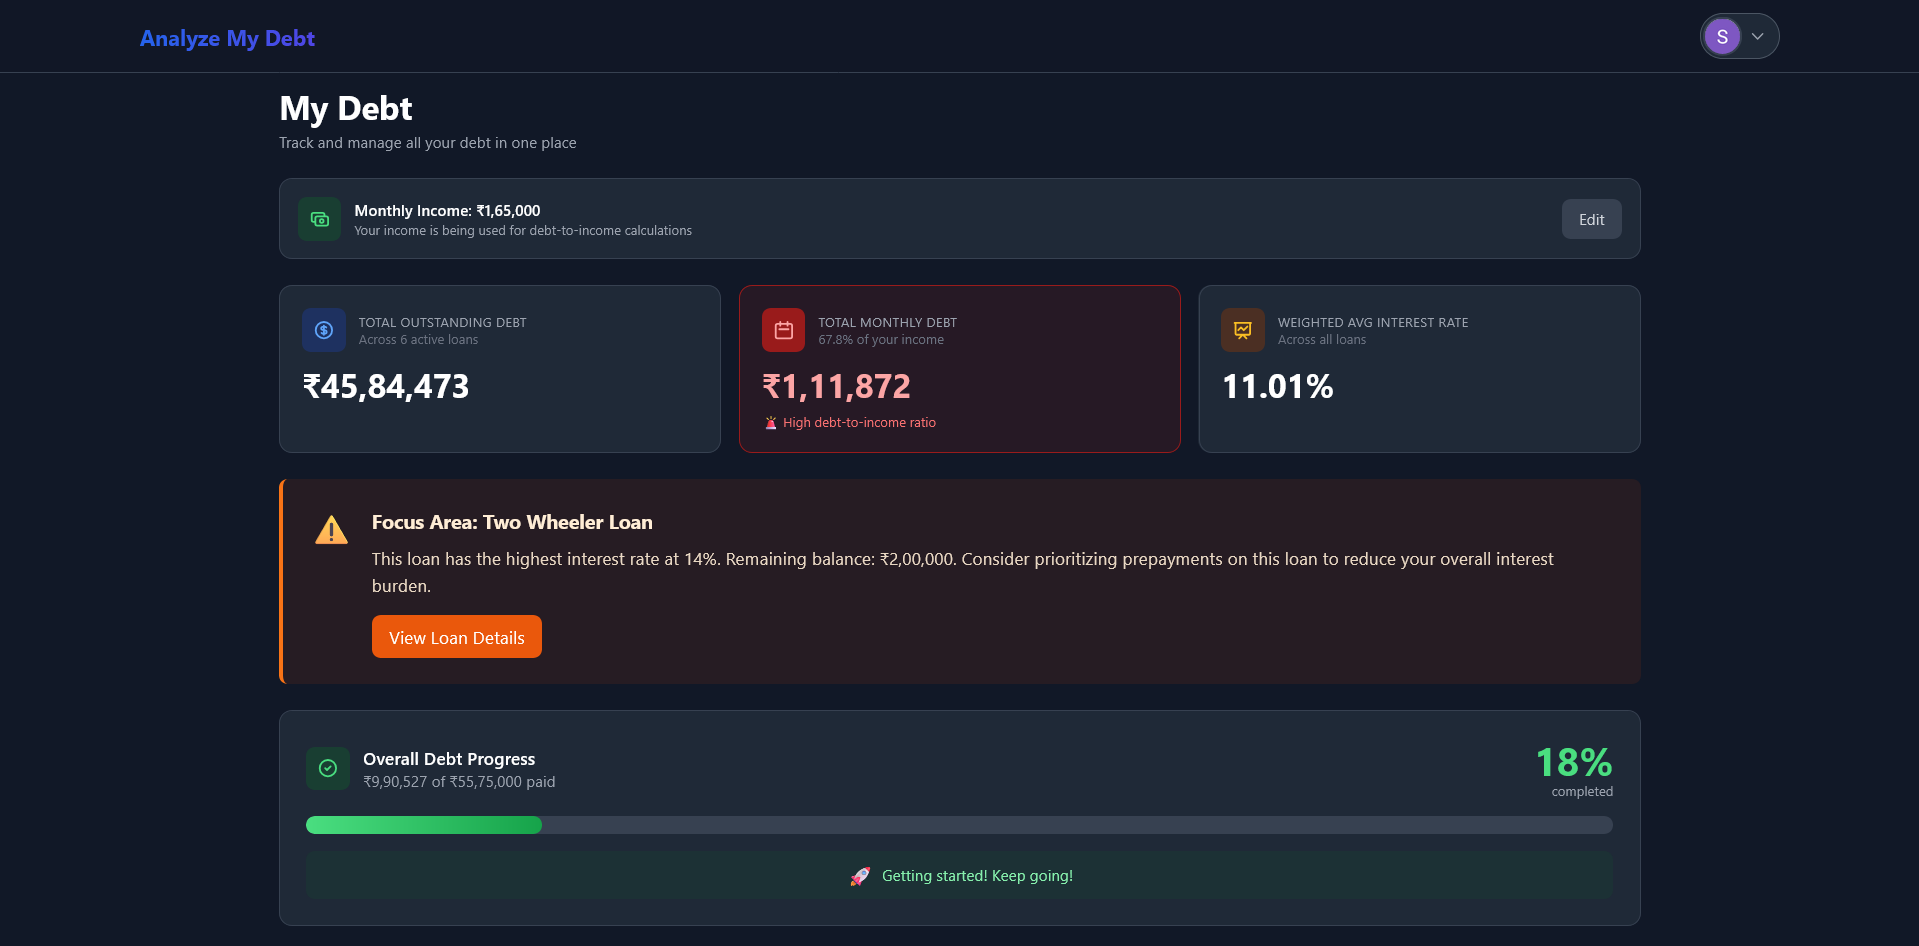Viewport: 1919px width, 946px height.
Task: Click the green check circle next to Overall Debt Progress
Action: point(327,768)
